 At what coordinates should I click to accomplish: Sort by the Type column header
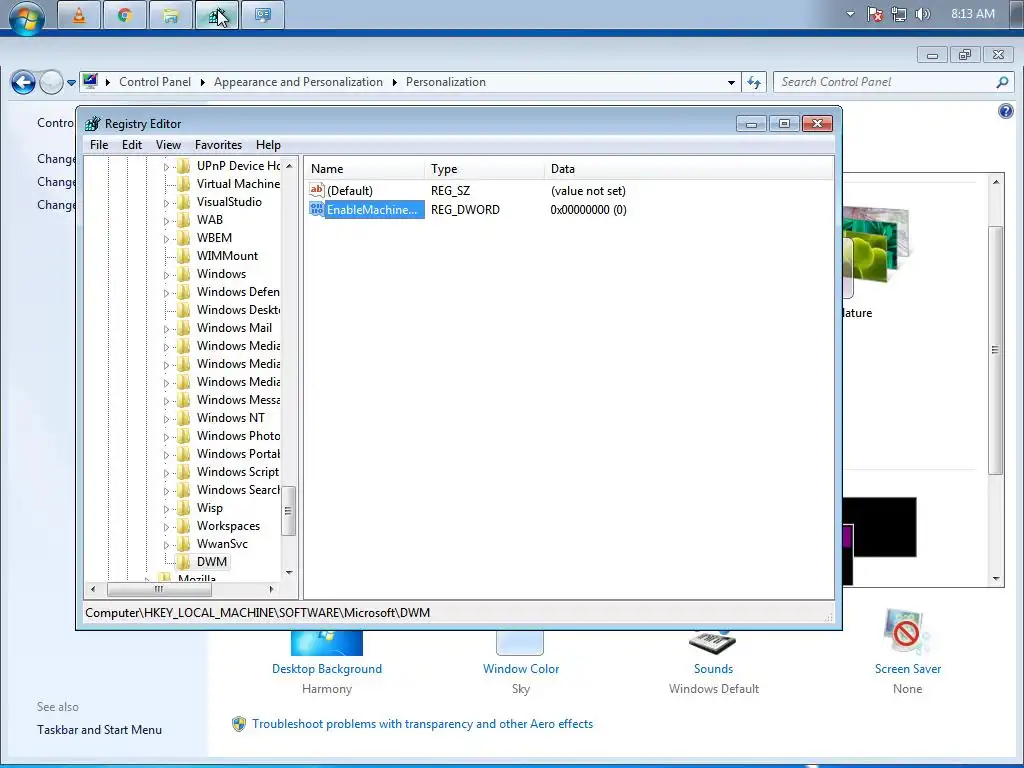pyautogui.click(x=485, y=168)
